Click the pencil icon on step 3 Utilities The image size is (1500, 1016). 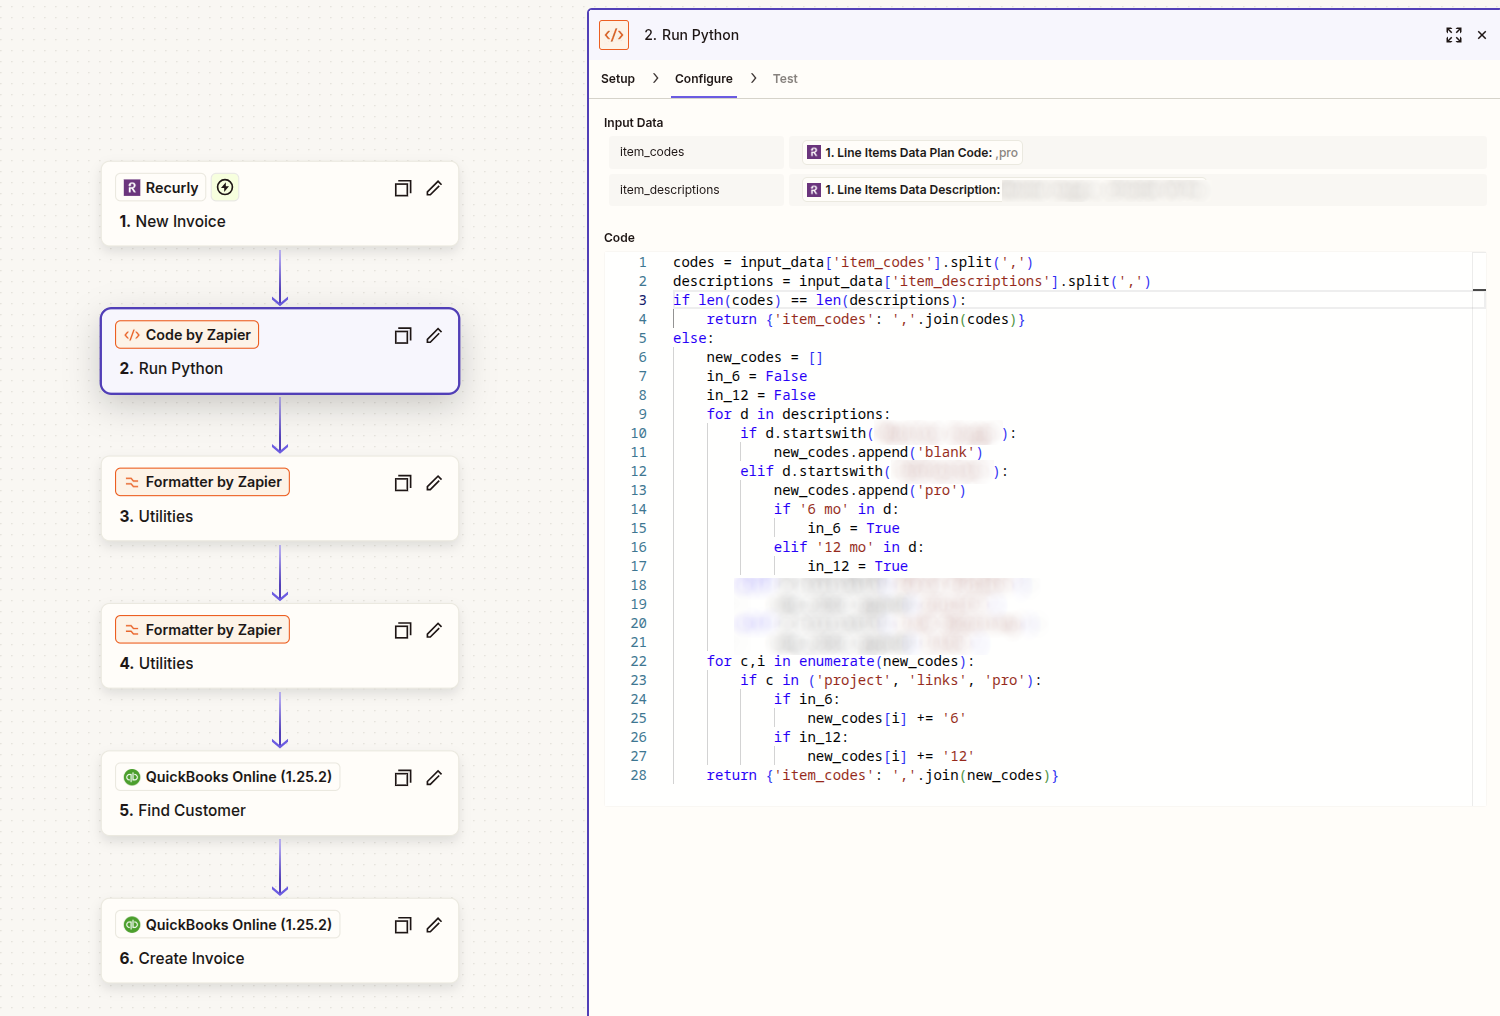point(434,483)
